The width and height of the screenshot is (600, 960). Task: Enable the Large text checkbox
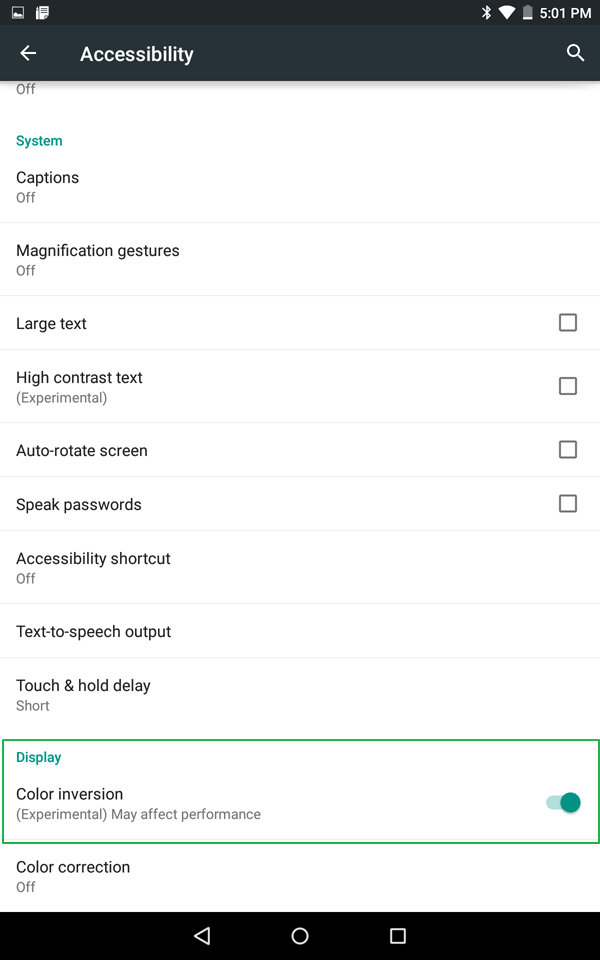[x=568, y=322]
